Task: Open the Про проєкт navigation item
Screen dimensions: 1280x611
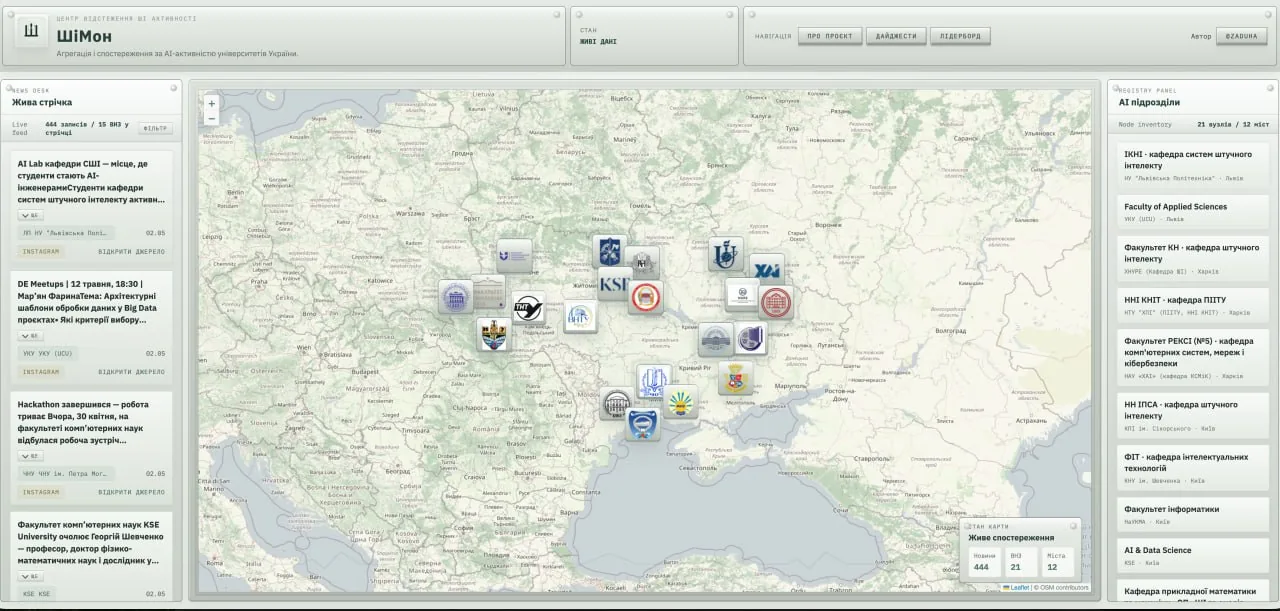Action: 830,36
